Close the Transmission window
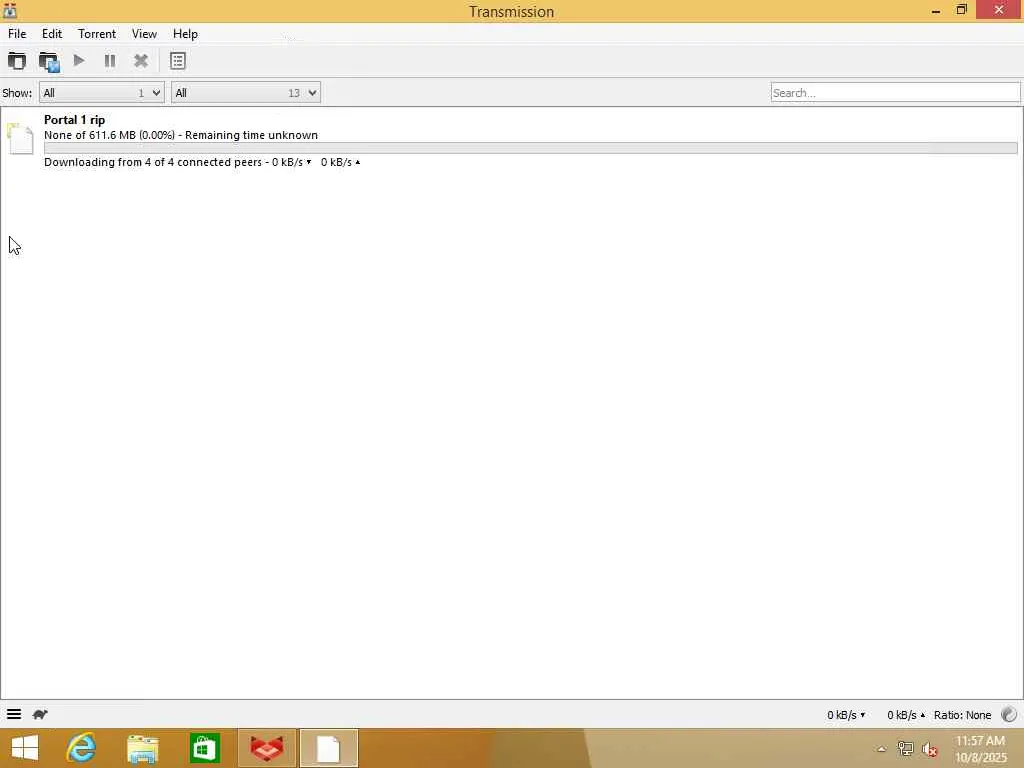Screen dimensions: 1024x768 [999, 10]
